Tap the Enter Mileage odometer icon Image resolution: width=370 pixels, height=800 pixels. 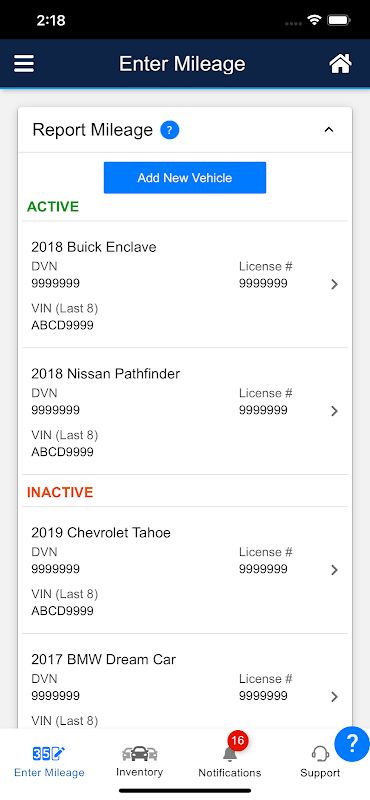(49, 753)
